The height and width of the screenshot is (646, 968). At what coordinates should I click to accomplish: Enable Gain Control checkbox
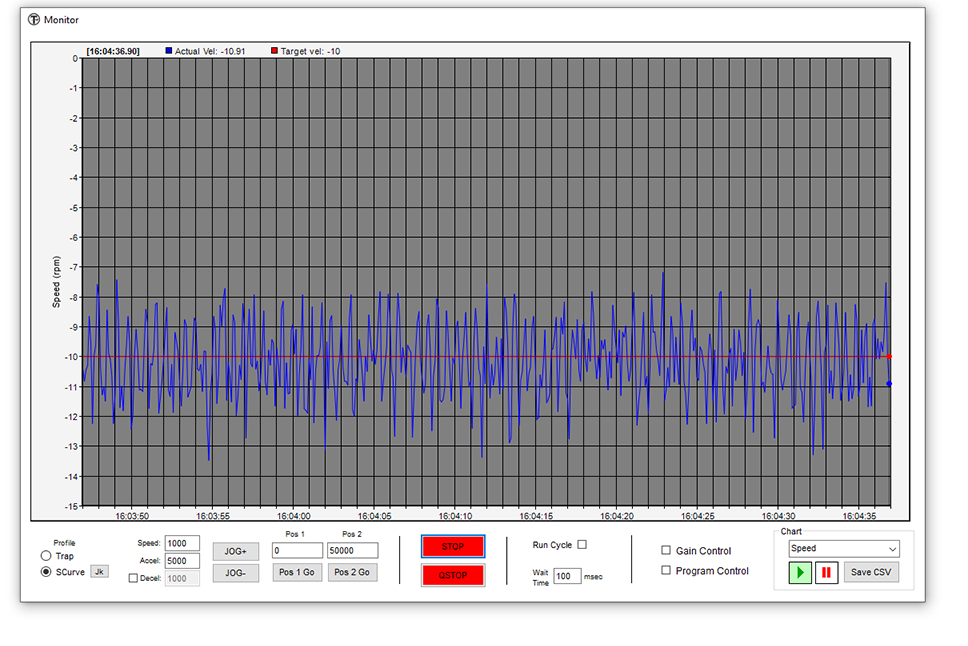click(666, 551)
